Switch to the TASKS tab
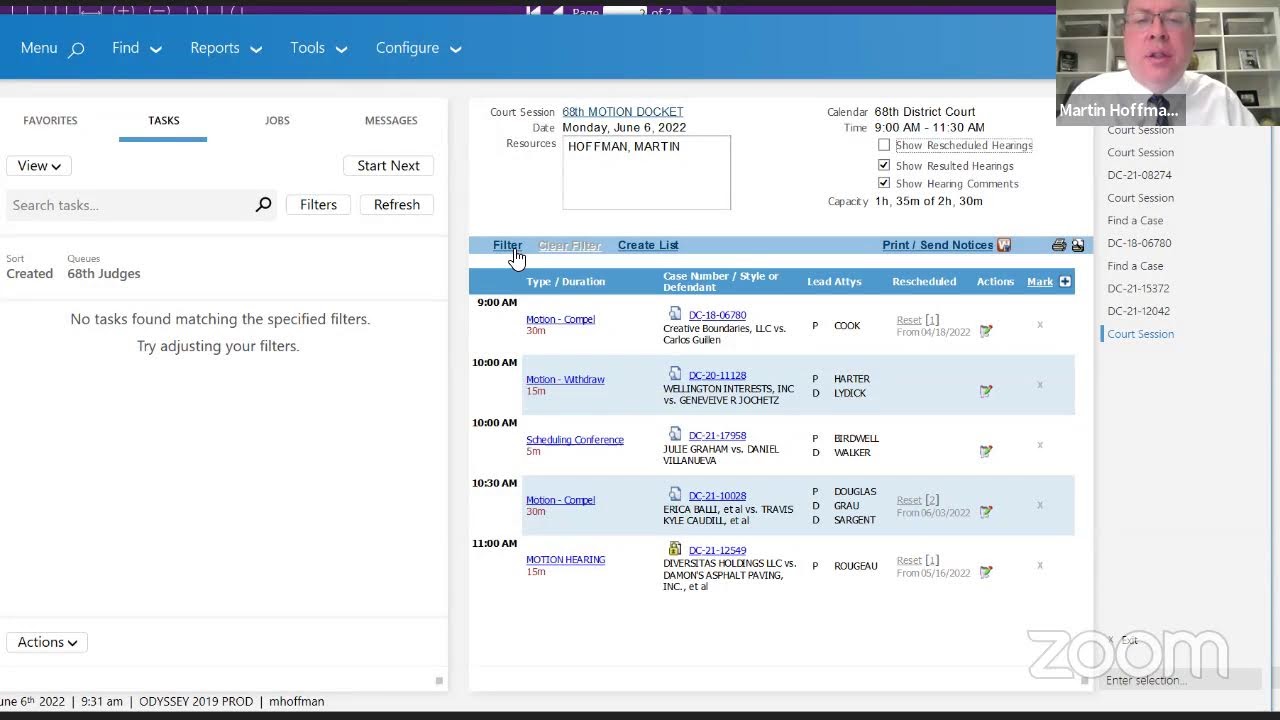This screenshot has width=1280, height=720. coord(164,120)
